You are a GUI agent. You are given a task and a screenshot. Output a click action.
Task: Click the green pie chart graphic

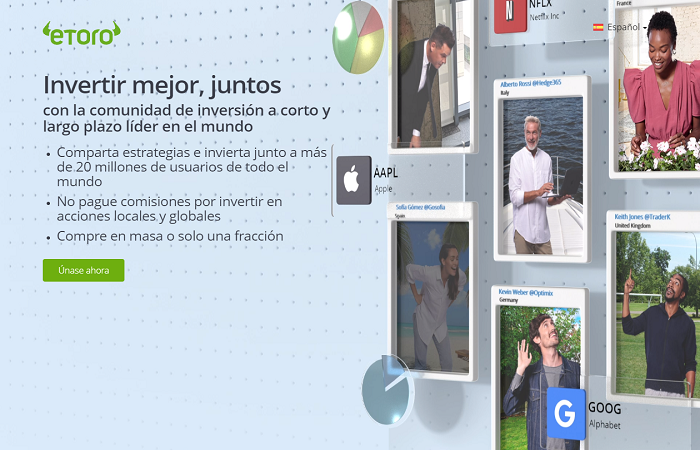click(358, 38)
